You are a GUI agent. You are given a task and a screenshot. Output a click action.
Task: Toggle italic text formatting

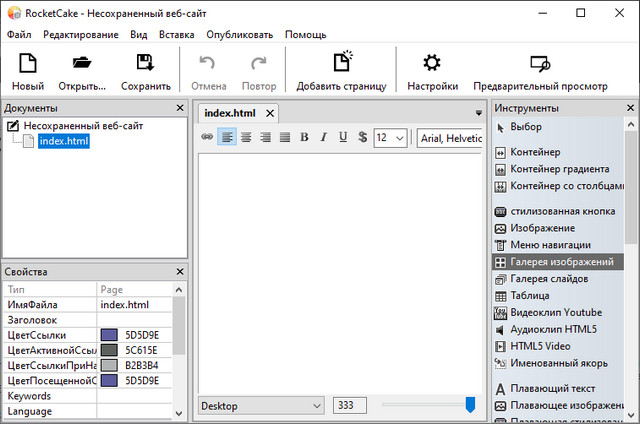[x=324, y=137]
